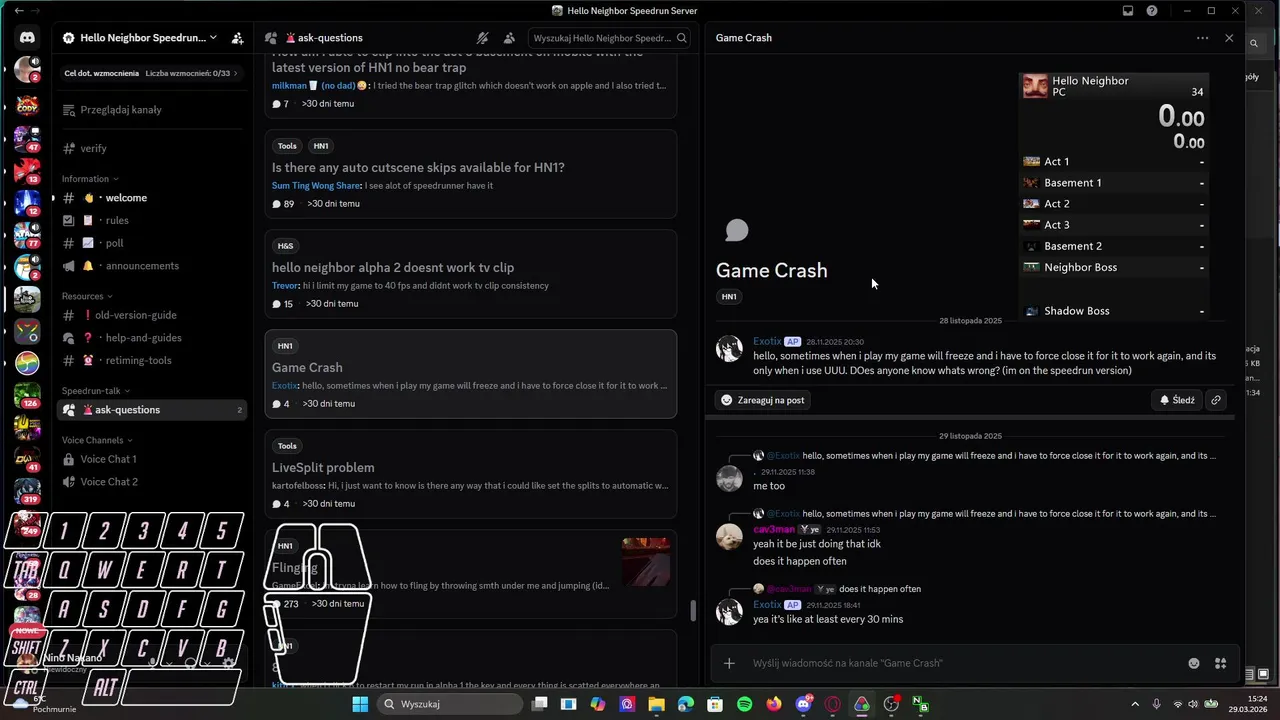The image size is (1280, 720).
Task: Open the retiming-tools channel
Action: [x=153, y=361]
